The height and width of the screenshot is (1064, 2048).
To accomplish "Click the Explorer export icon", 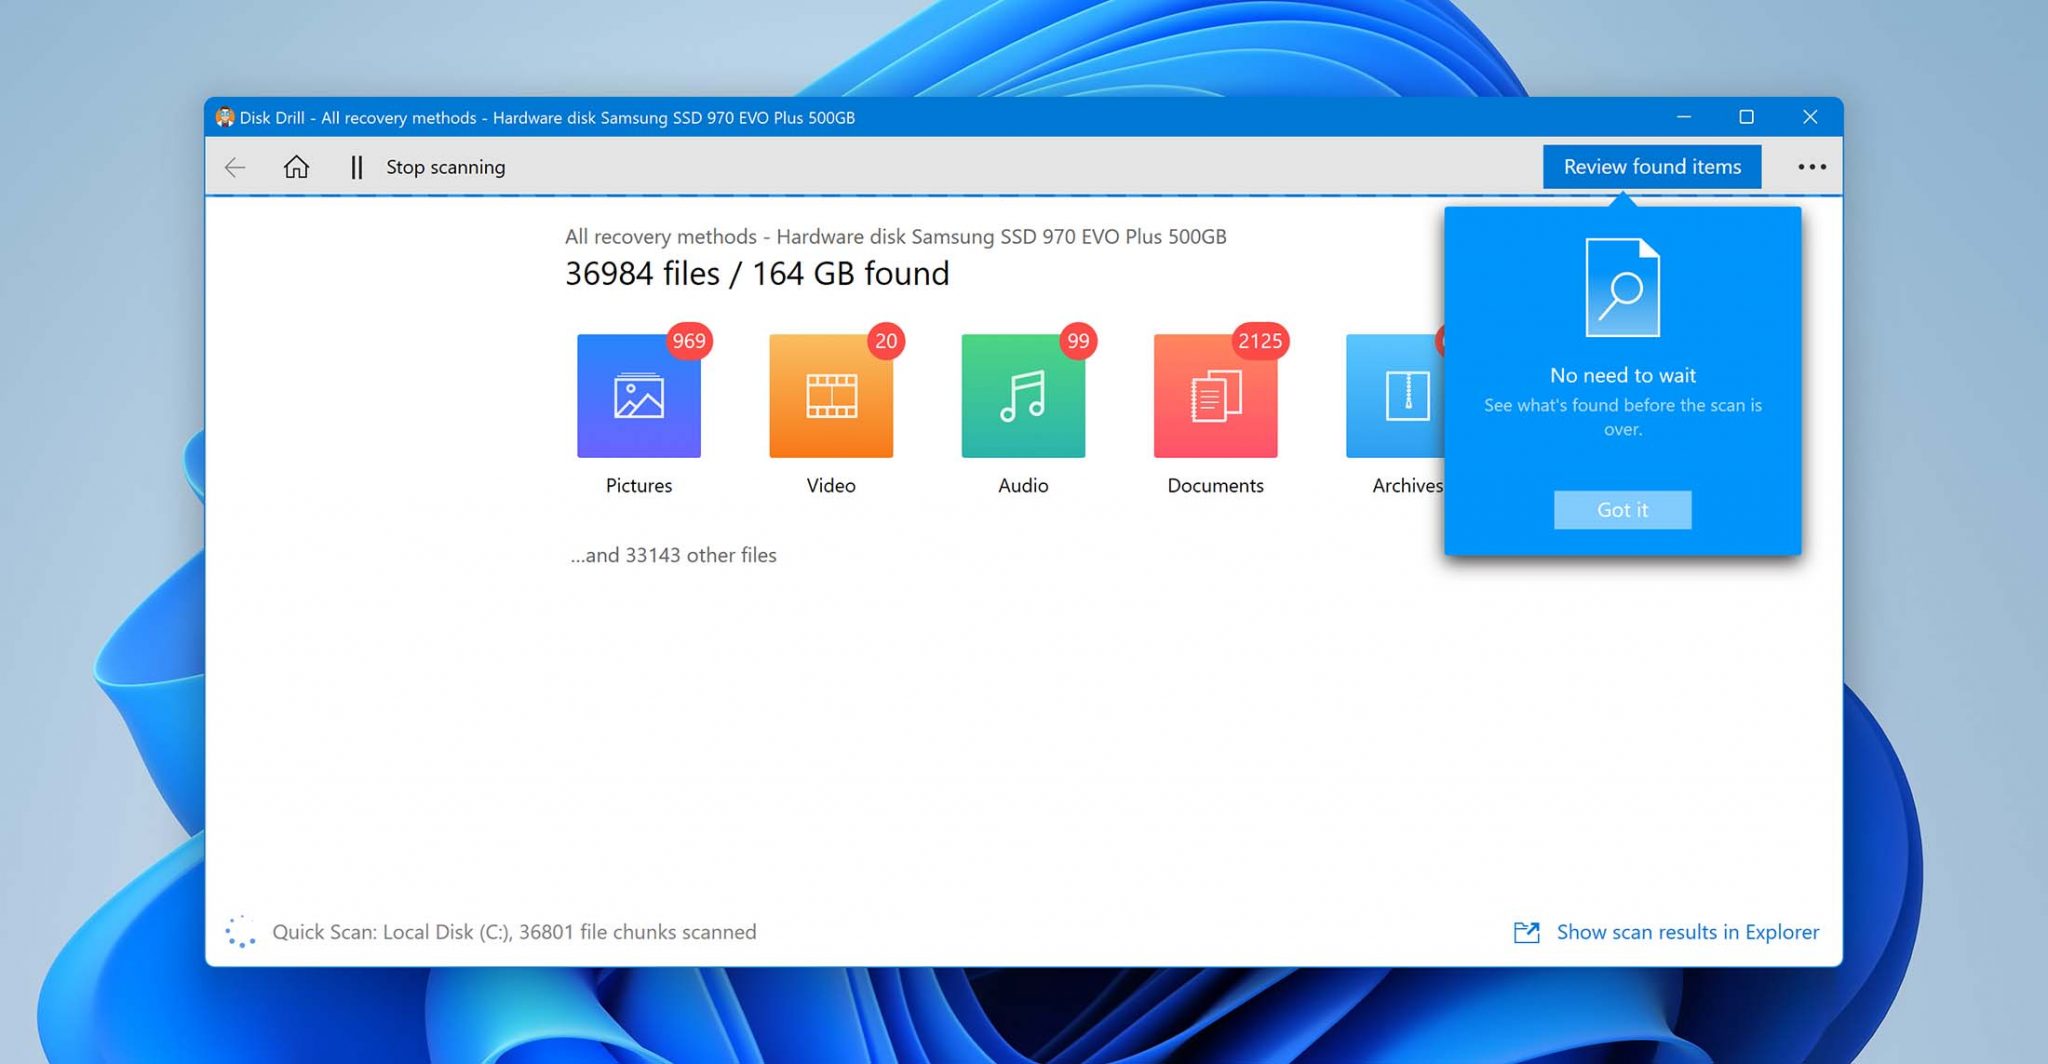I will point(1526,932).
